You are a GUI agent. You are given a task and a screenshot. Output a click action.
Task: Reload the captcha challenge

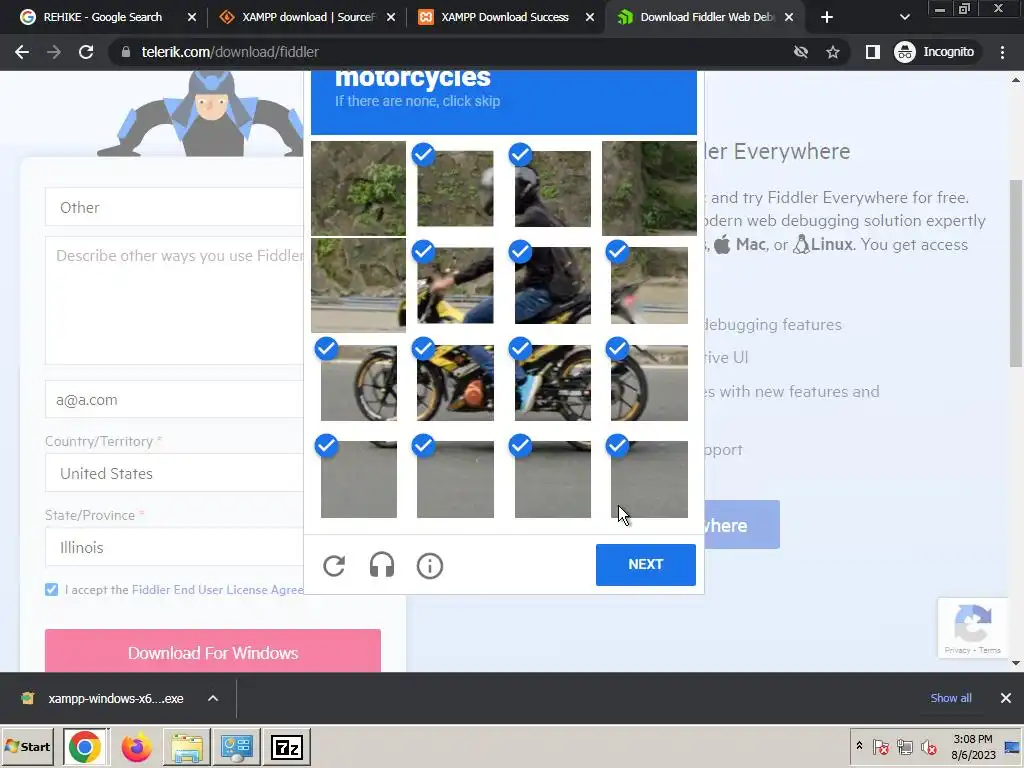click(x=334, y=566)
